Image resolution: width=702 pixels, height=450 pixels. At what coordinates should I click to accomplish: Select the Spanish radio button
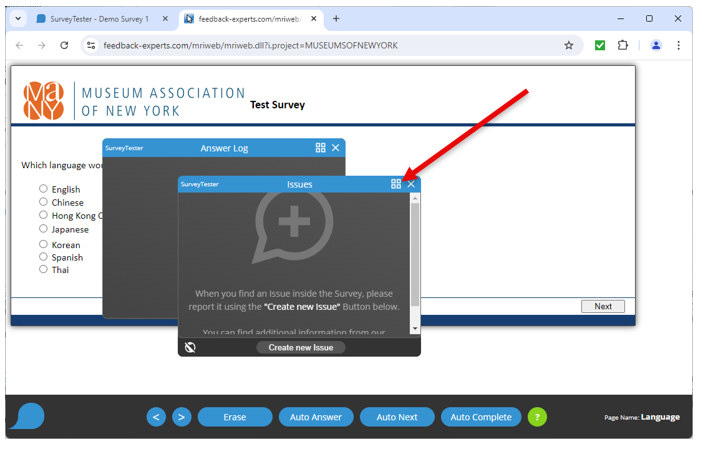point(43,257)
